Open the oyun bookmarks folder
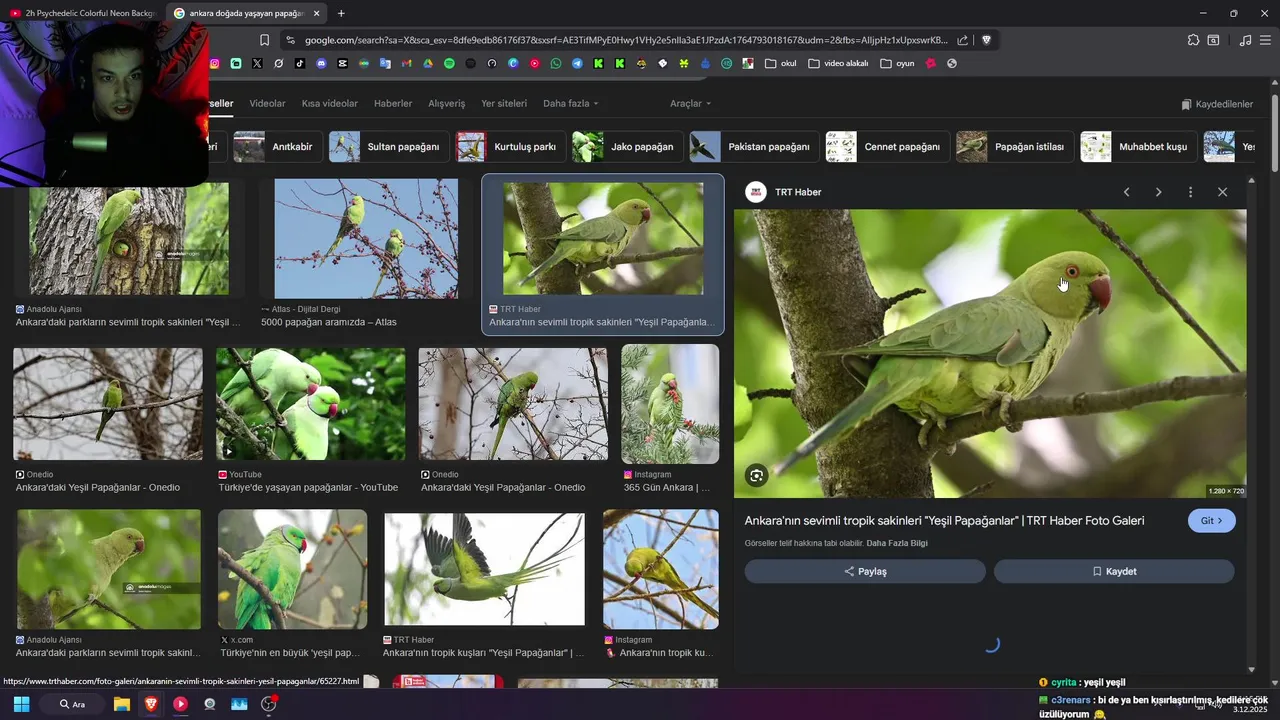Image resolution: width=1280 pixels, height=720 pixels. click(898, 63)
